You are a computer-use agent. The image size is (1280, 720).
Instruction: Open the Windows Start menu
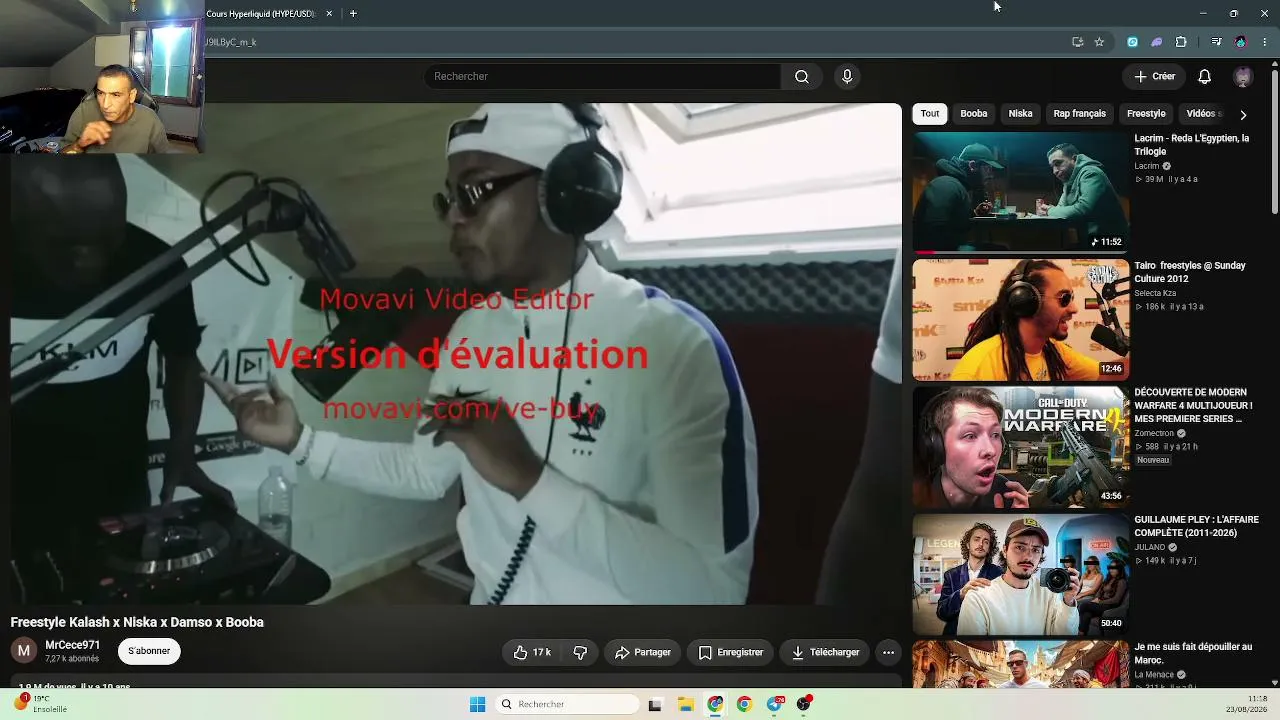477,704
